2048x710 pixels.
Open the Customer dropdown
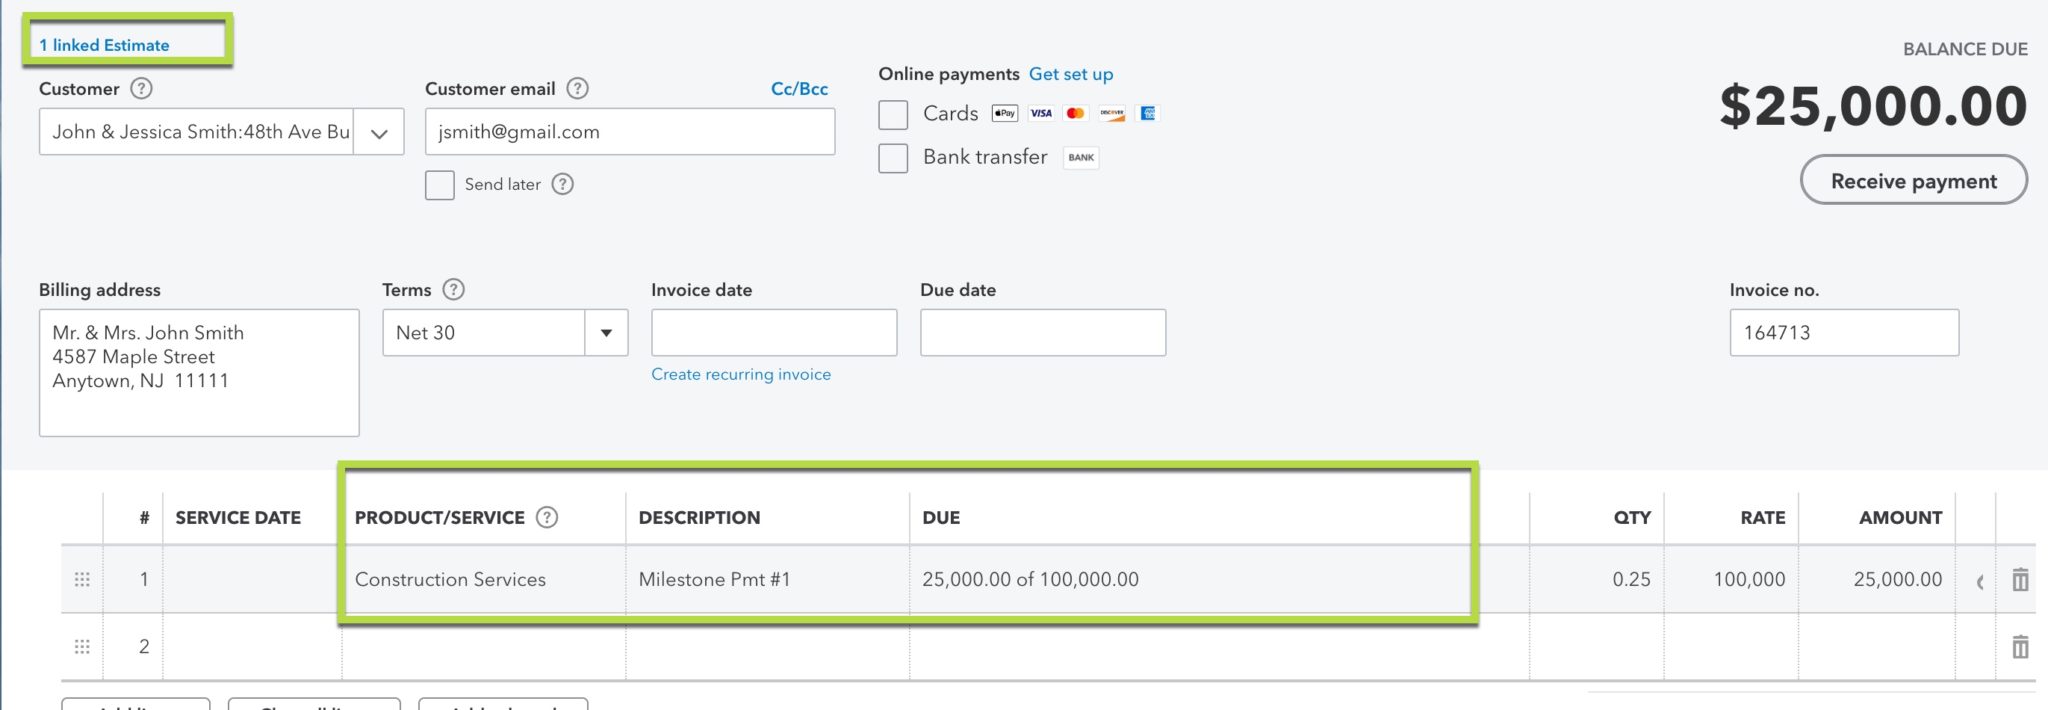(378, 131)
